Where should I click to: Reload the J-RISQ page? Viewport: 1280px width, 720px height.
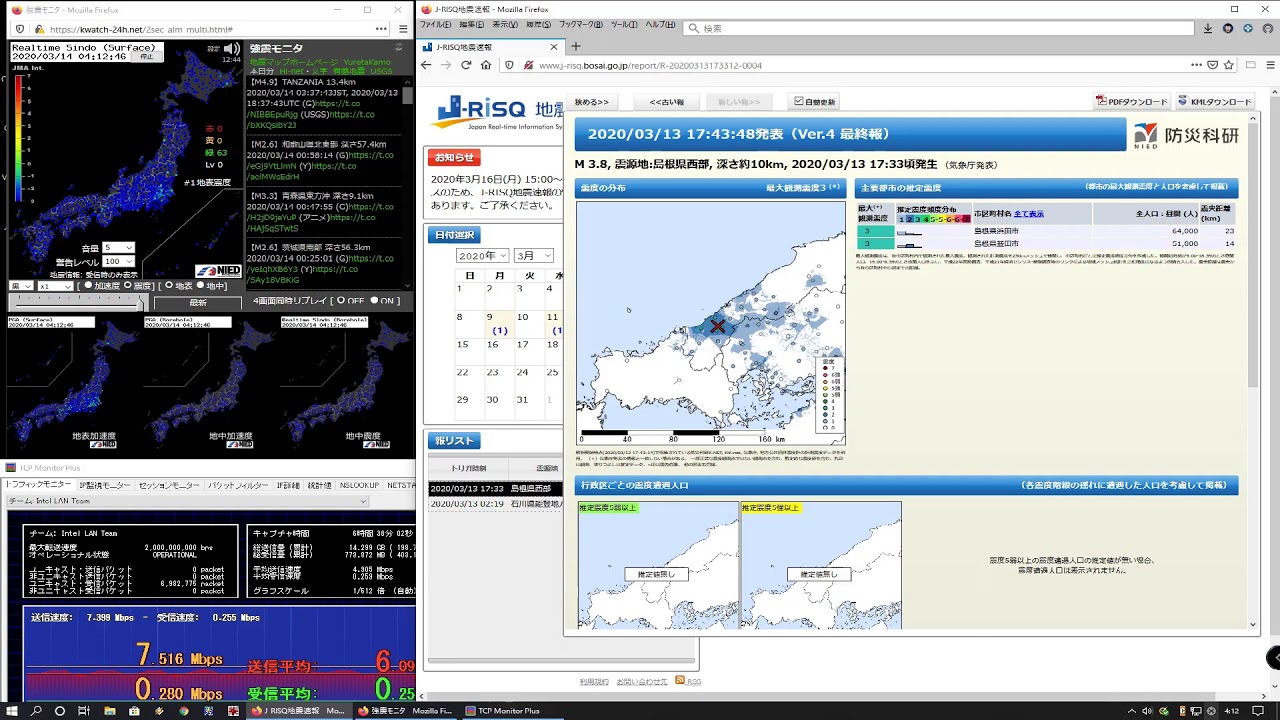click(466, 65)
